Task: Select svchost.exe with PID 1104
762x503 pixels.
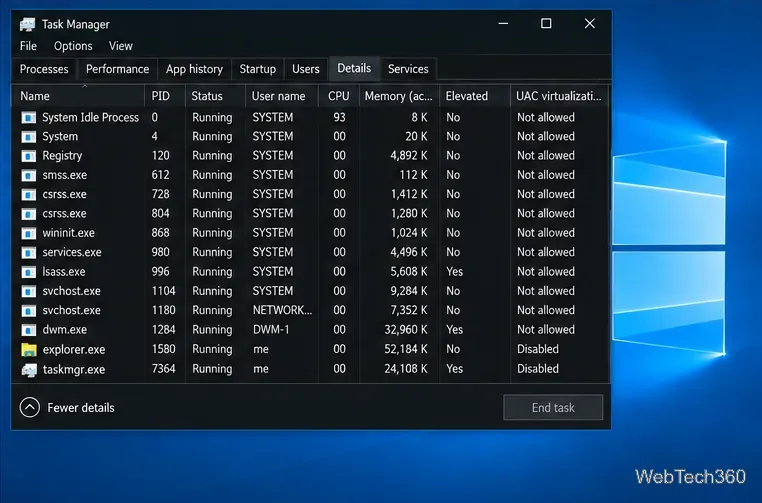Action: pyautogui.click(x=311, y=291)
